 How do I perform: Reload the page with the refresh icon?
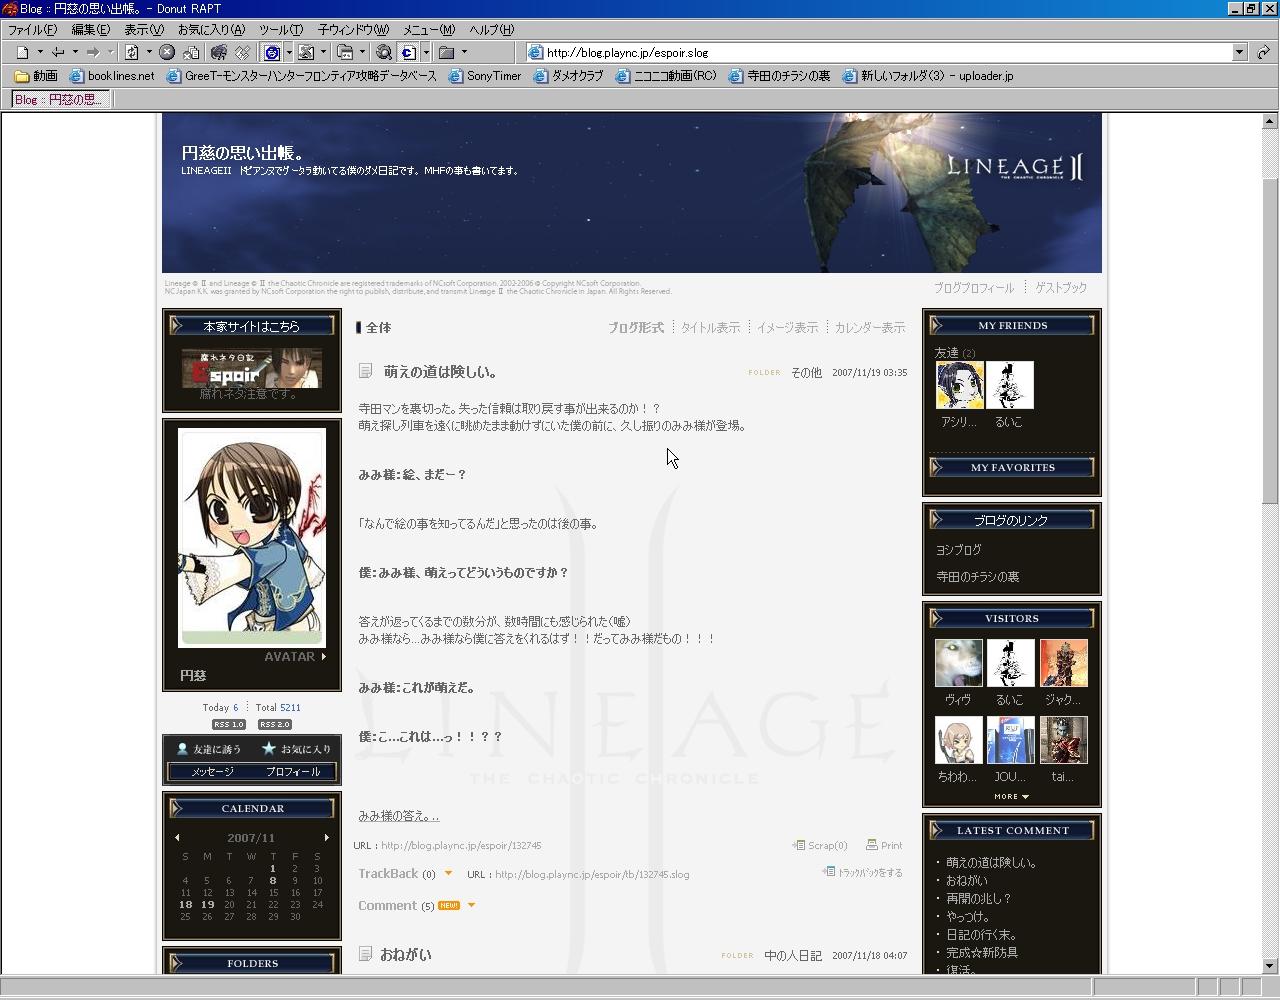point(132,52)
